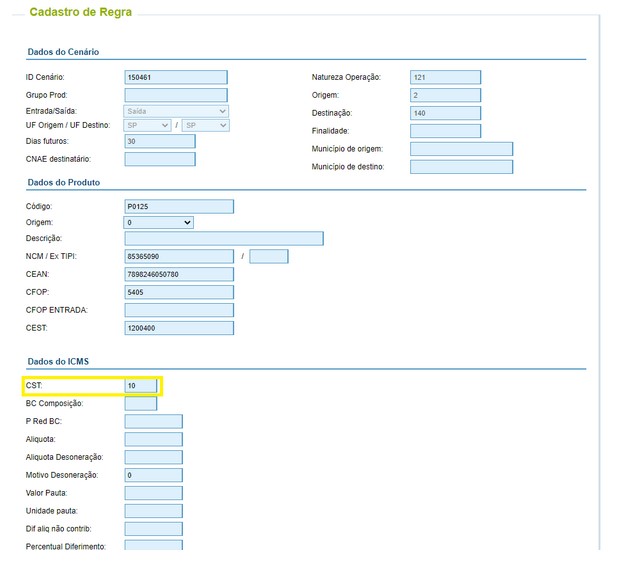617x567 pixels.
Task: Click the Finalidade field
Action: point(445,131)
